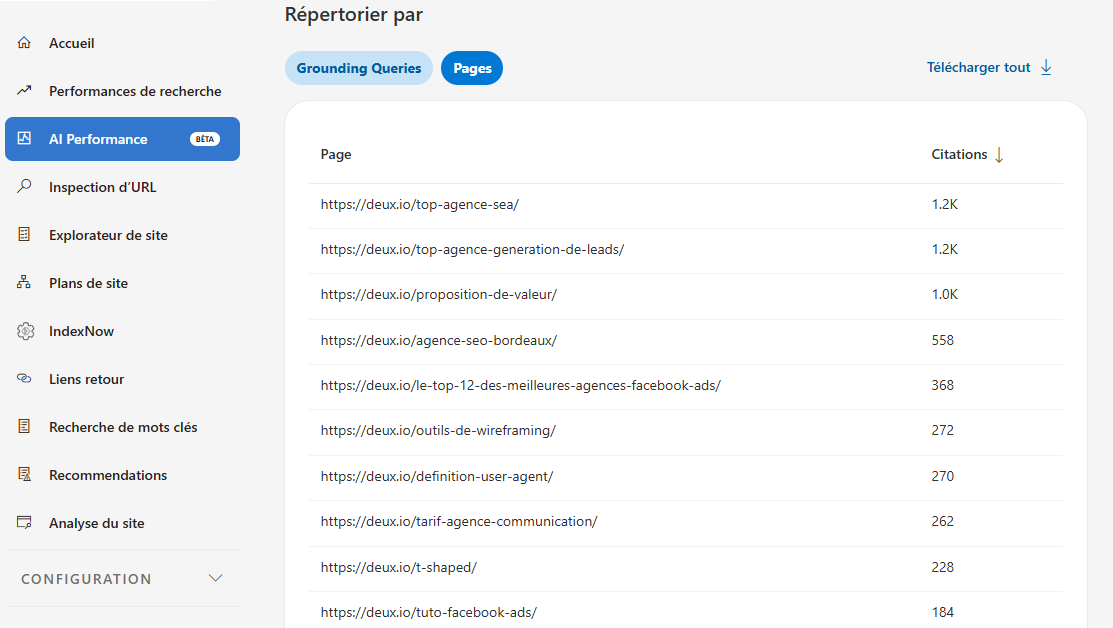Click the Plans de site sitemap icon
The width and height of the screenshot is (1113, 628).
coord(25,283)
